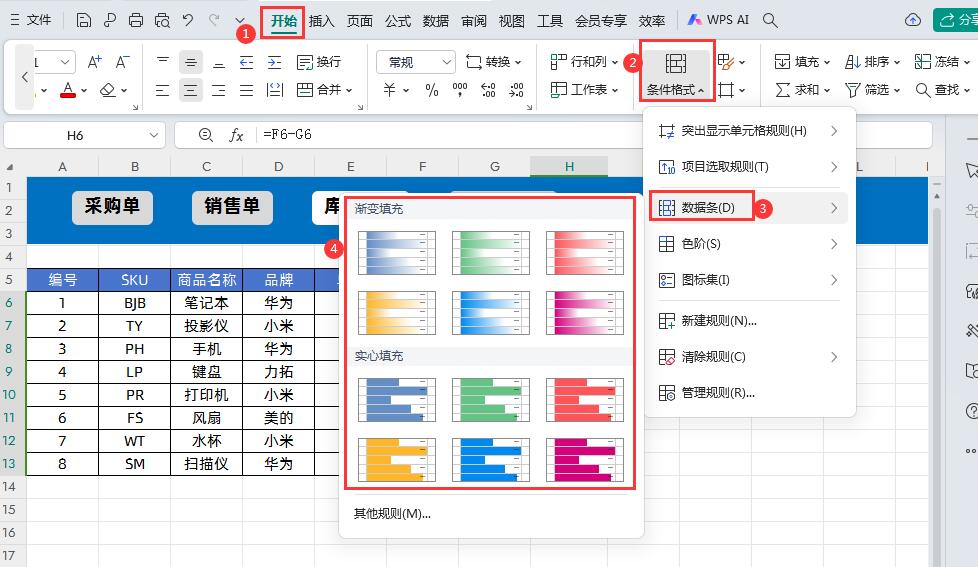978x567 pixels.
Task: Click the percent style icon
Action: (x=431, y=90)
